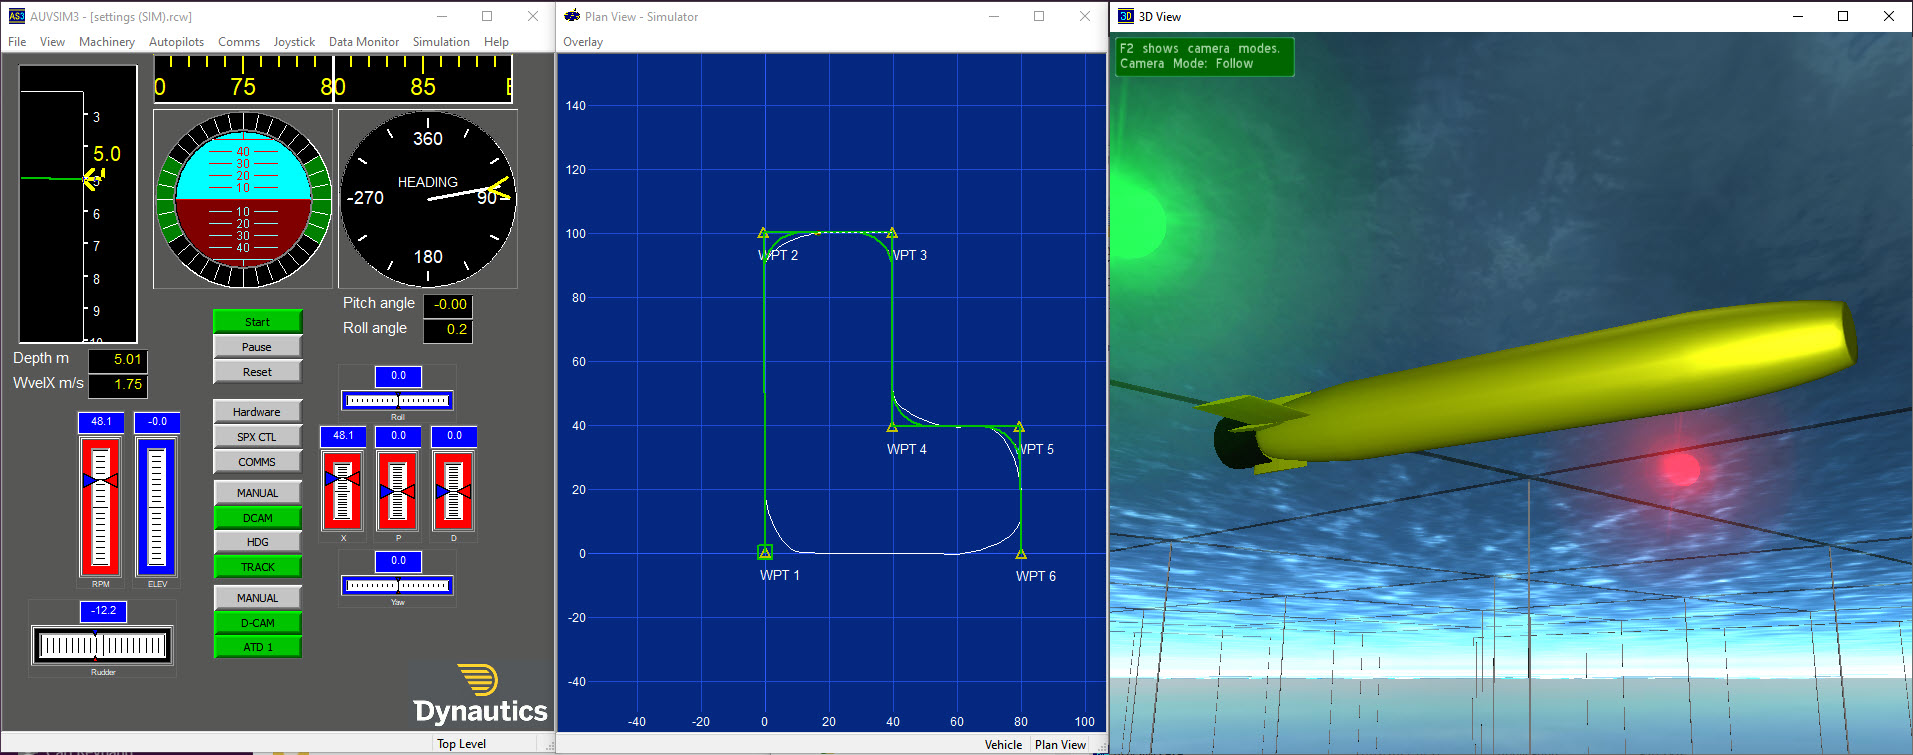Disable the ATD 1 mode button

click(257, 647)
